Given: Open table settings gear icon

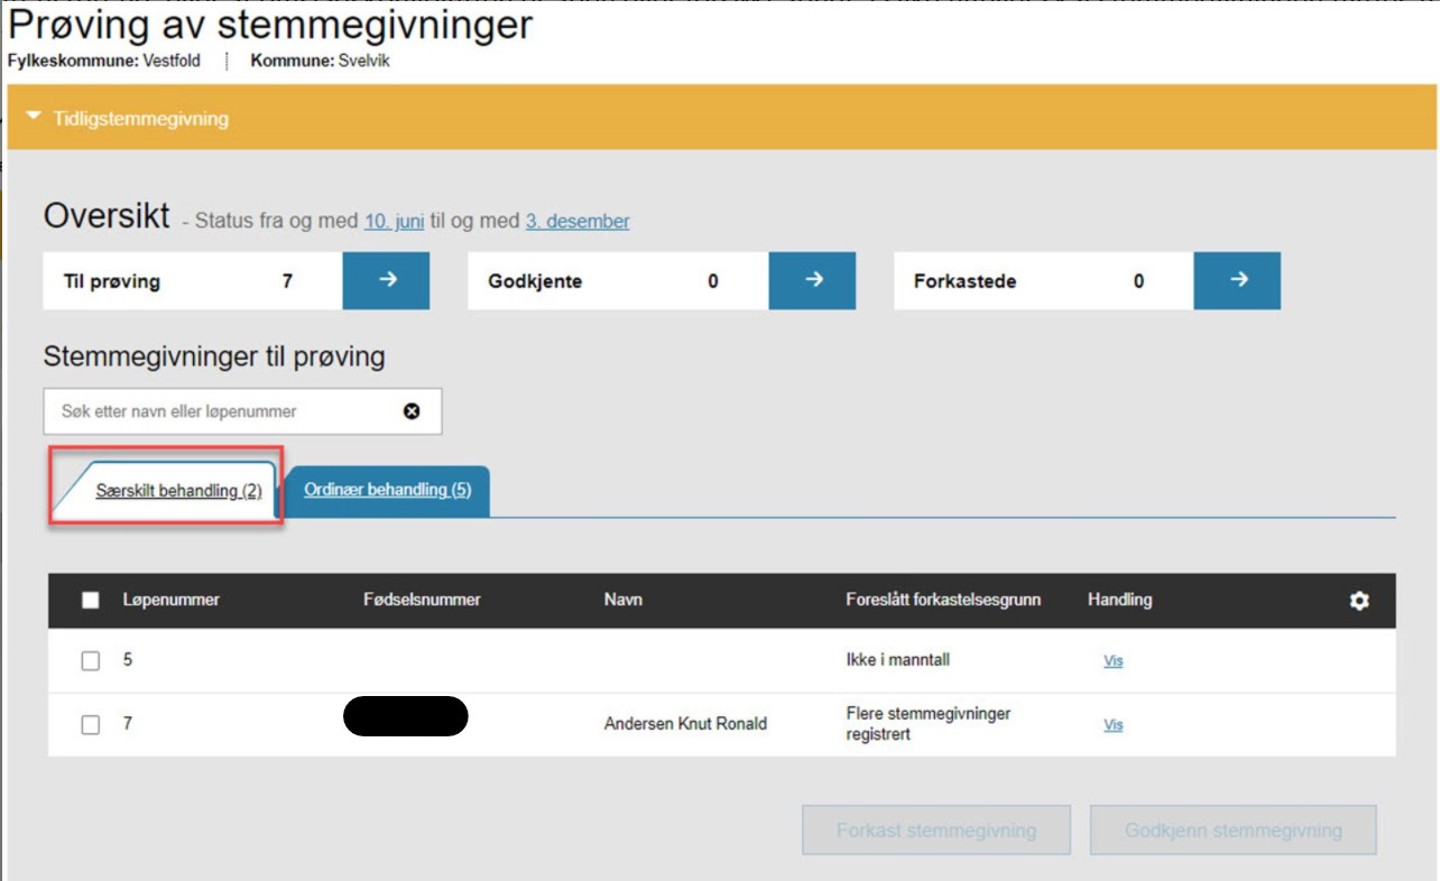Looking at the screenshot, I should point(1359,600).
